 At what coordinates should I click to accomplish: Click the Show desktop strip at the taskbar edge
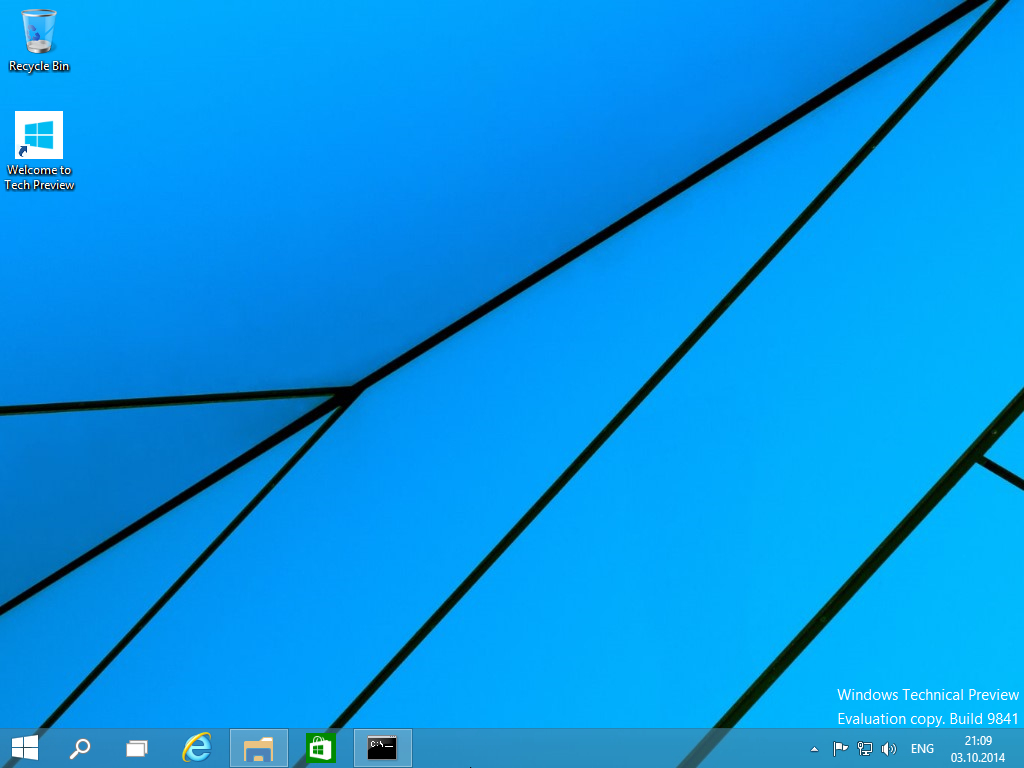click(x=1021, y=748)
